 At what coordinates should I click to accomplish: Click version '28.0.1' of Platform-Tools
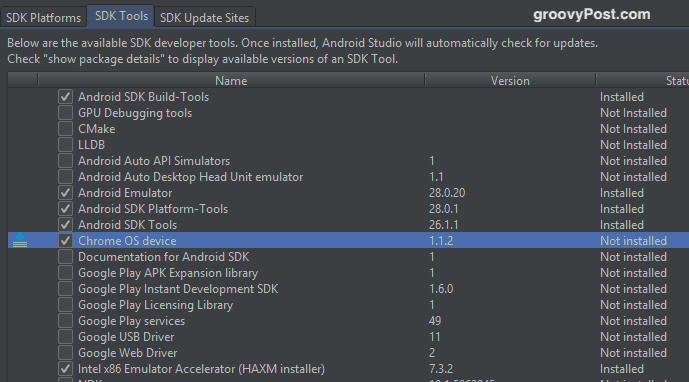pos(444,209)
